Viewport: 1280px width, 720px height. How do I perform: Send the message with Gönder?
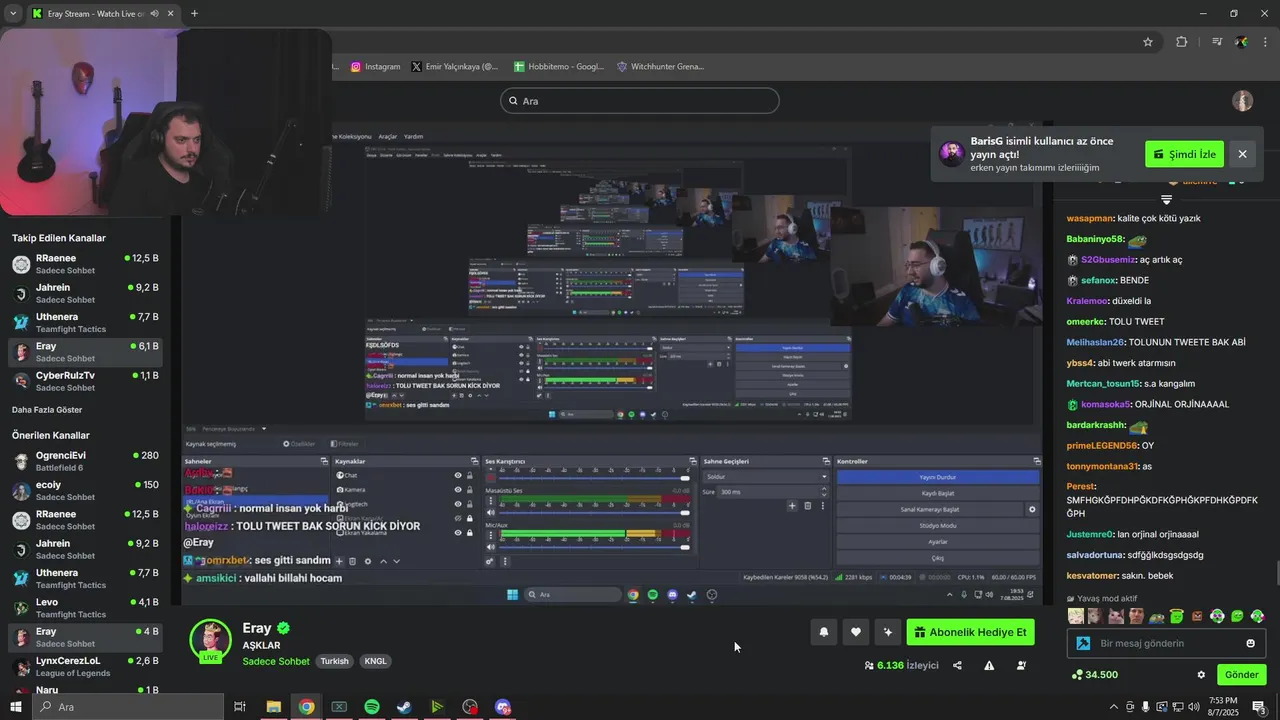pyautogui.click(x=1241, y=675)
